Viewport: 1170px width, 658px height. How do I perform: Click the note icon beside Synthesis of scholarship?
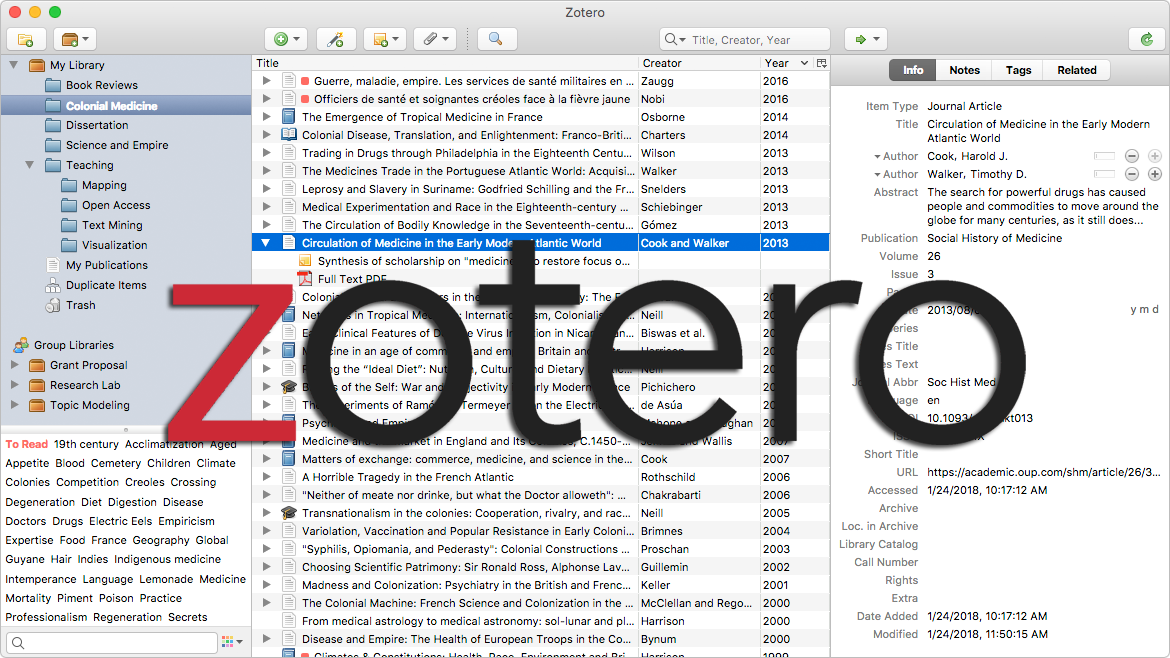click(304, 260)
